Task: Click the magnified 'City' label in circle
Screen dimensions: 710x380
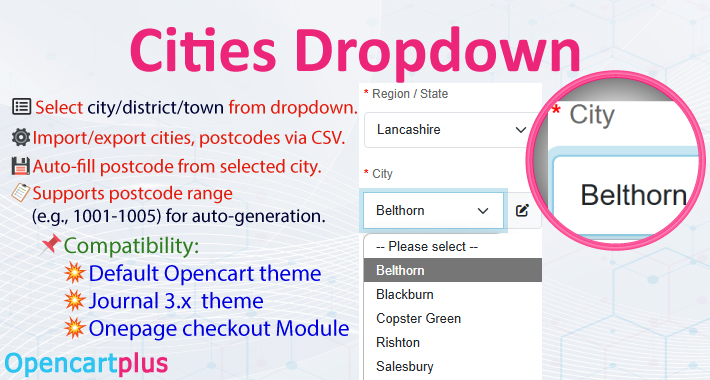Action: (x=592, y=115)
